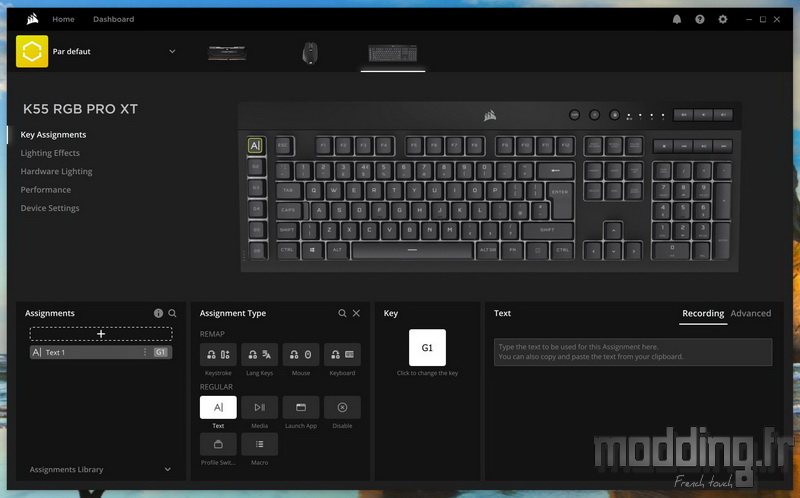
Task: Search within Assignments panel
Action: tap(172, 313)
